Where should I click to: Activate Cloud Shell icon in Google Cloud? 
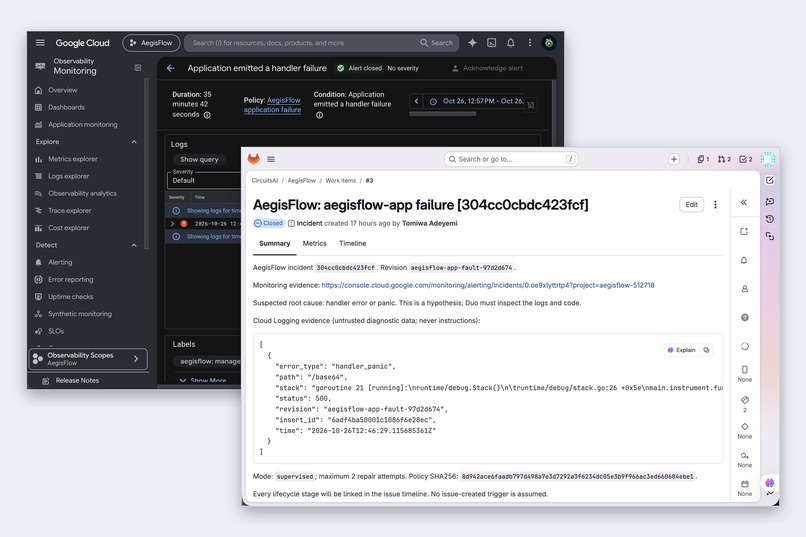(491, 43)
